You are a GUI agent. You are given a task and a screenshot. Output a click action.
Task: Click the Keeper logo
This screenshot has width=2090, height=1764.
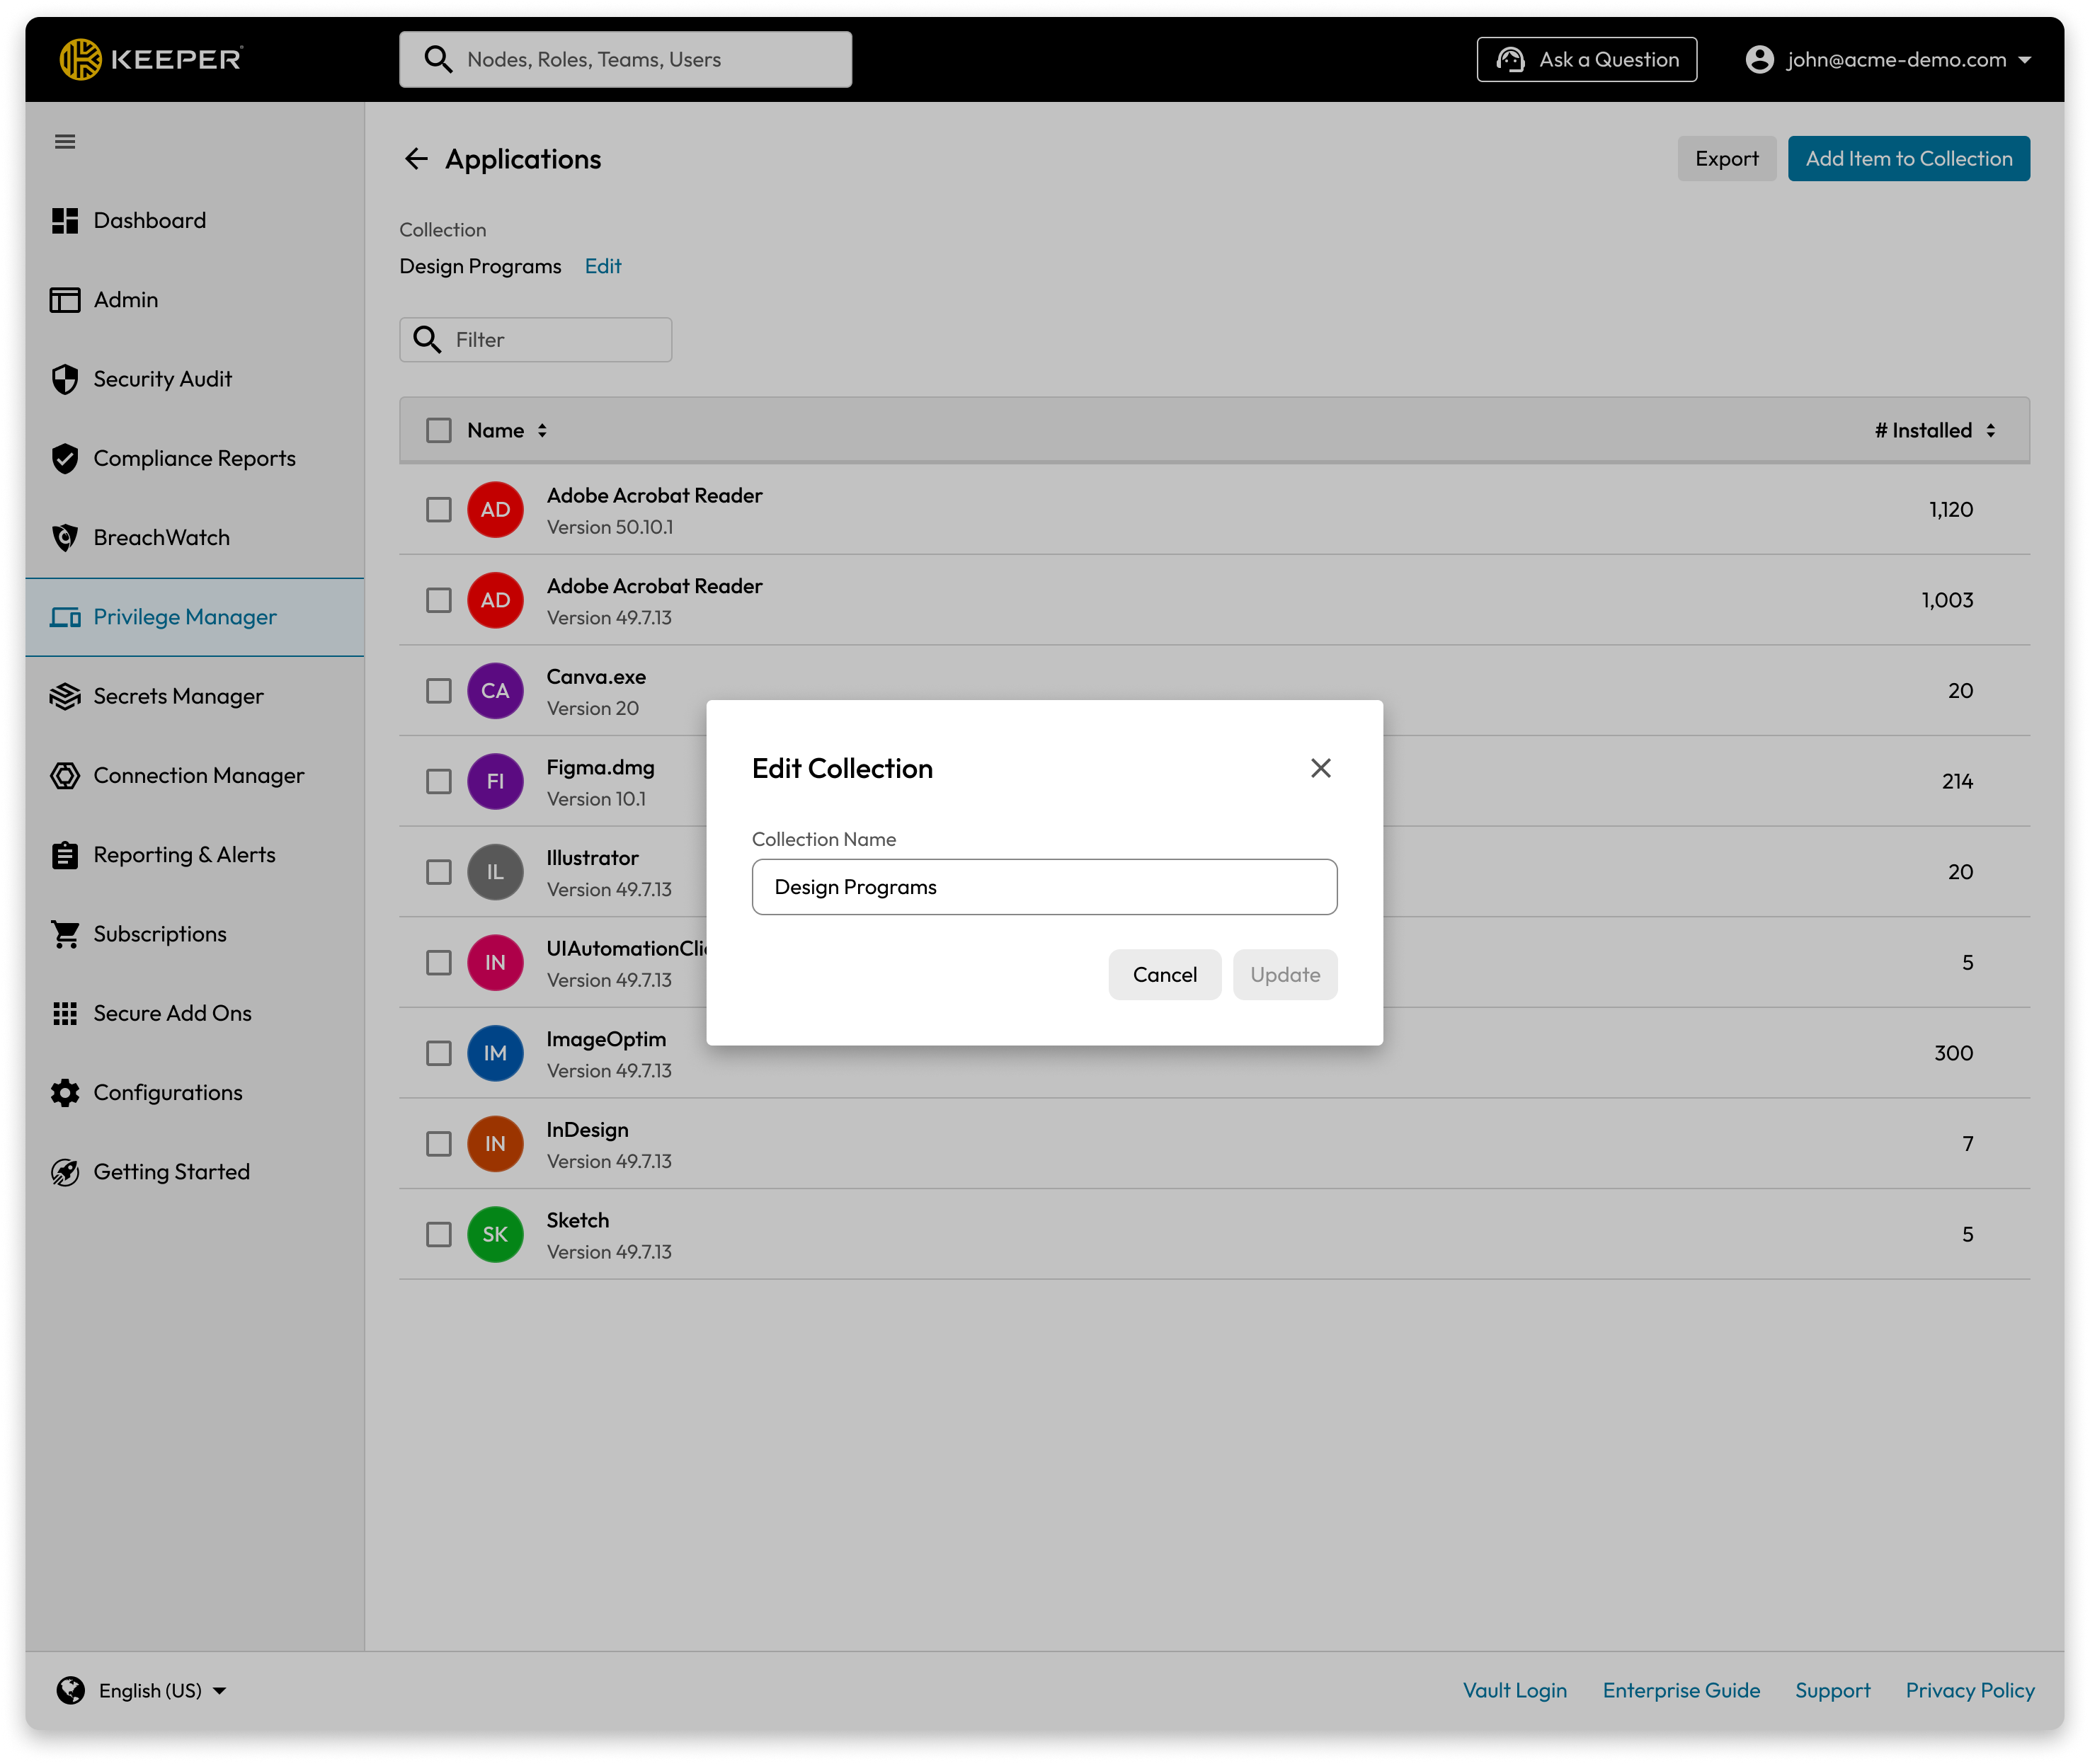click(x=151, y=60)
